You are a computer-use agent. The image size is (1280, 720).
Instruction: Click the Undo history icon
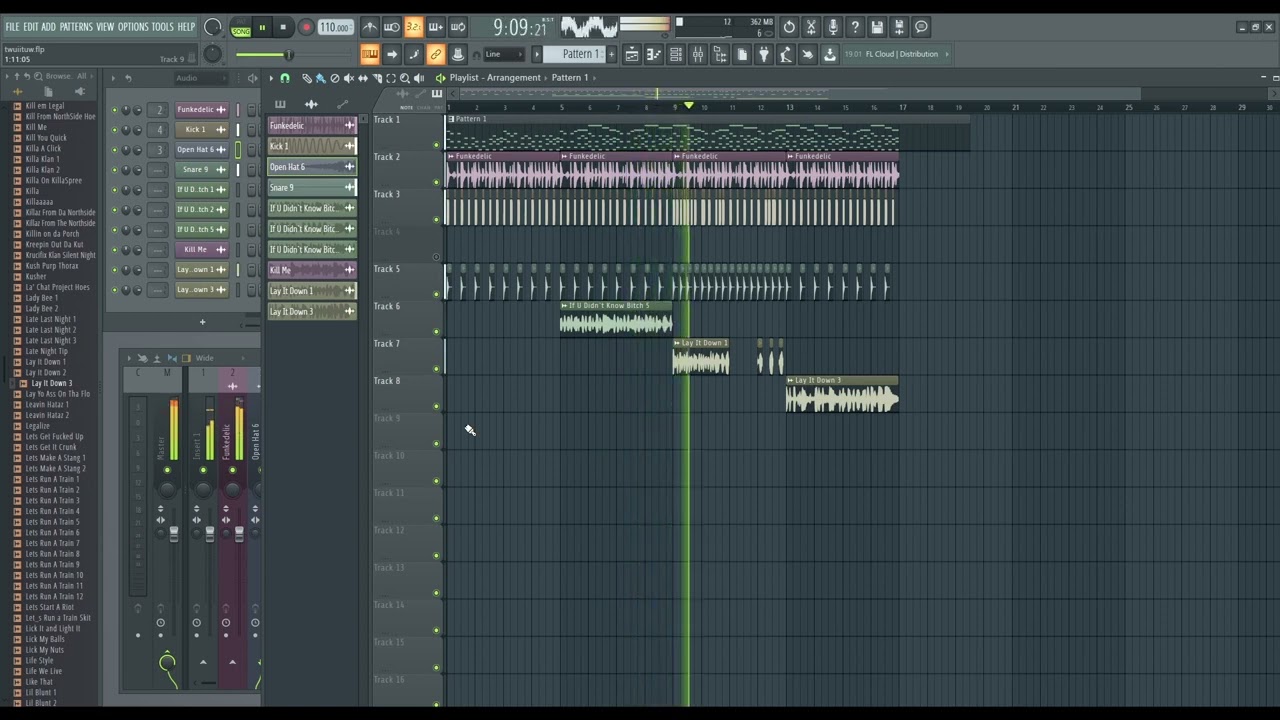[x=789, y=28]
